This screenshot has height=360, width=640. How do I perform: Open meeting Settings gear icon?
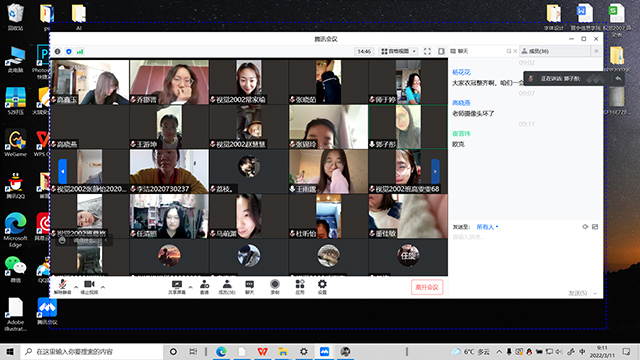(322, 287)
